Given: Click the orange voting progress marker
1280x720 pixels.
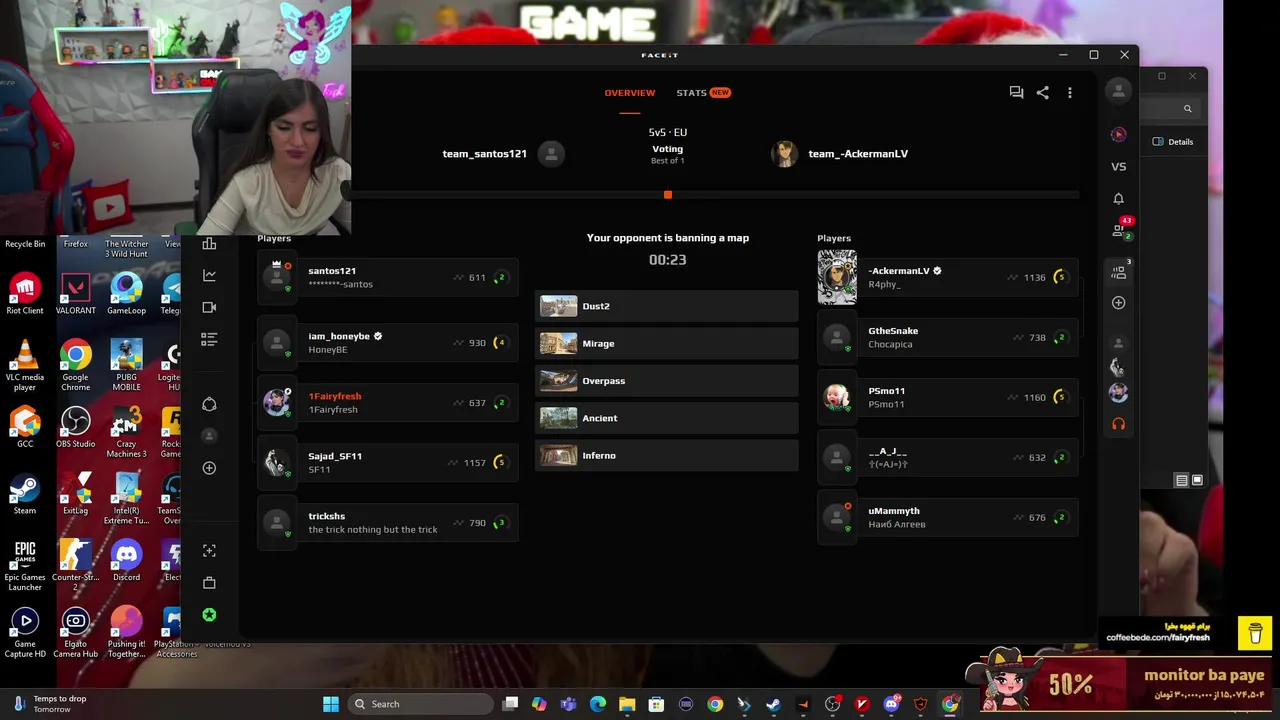Looking at the screenshot, I should 668,195.
